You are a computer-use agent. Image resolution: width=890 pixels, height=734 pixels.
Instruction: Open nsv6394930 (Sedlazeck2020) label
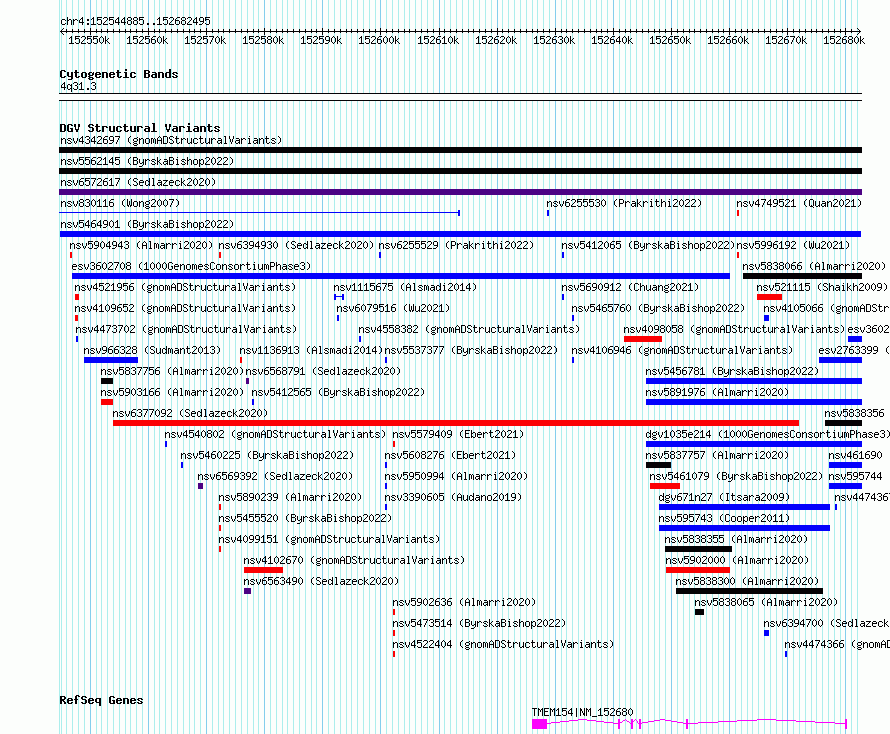pos(296,245)
